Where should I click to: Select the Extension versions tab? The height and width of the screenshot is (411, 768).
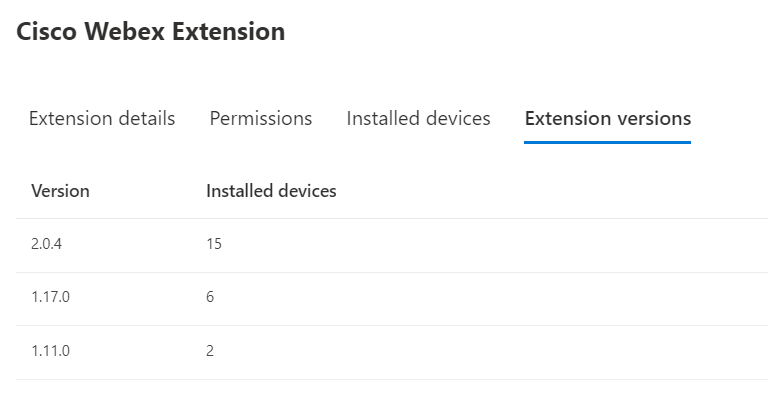(607, 119)
